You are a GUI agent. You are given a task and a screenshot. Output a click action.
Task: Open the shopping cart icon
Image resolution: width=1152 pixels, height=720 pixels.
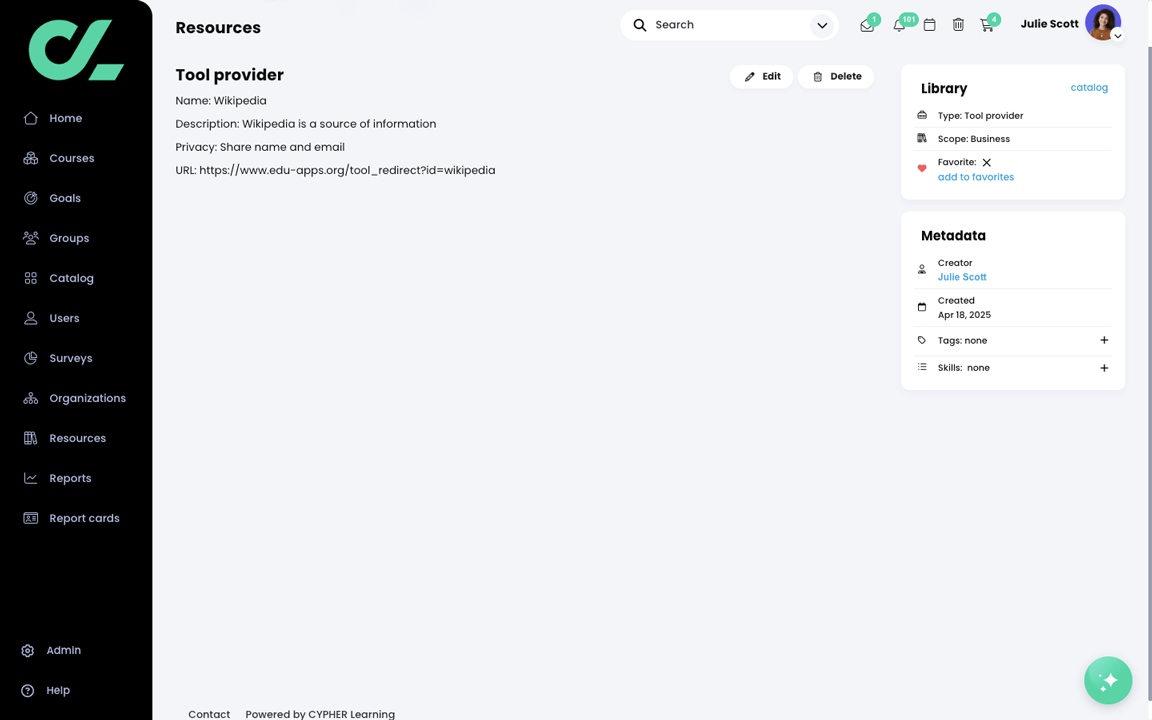pos(987,26)
